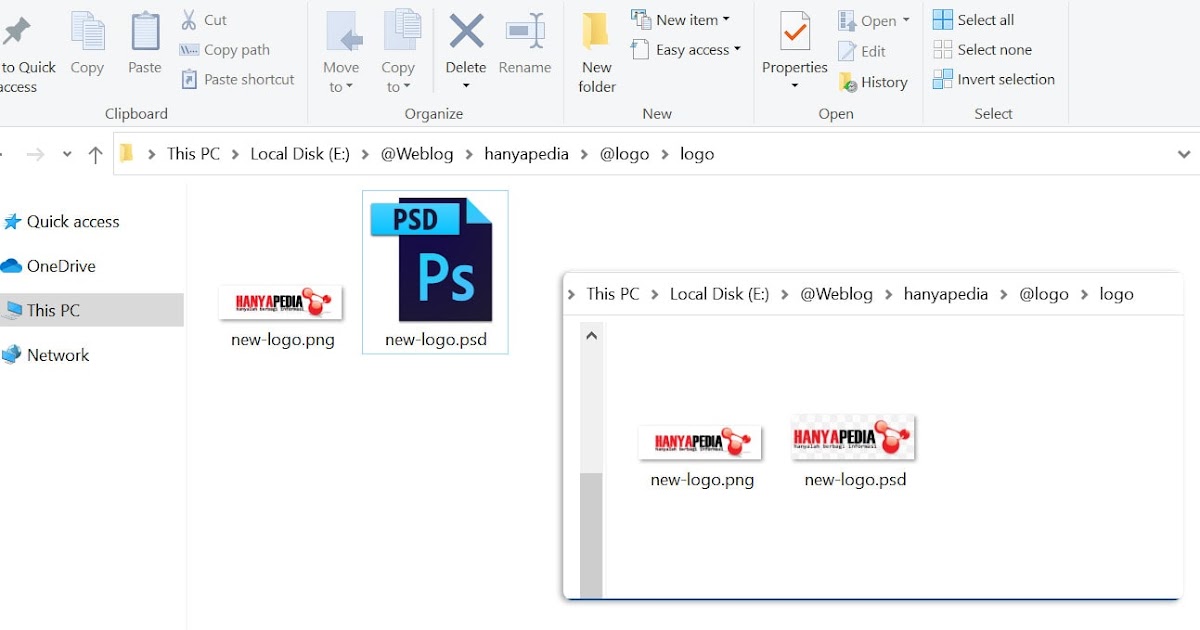Expand the Delete options arrow
This screenshot has height=630, width=1200.
[466, 87]
